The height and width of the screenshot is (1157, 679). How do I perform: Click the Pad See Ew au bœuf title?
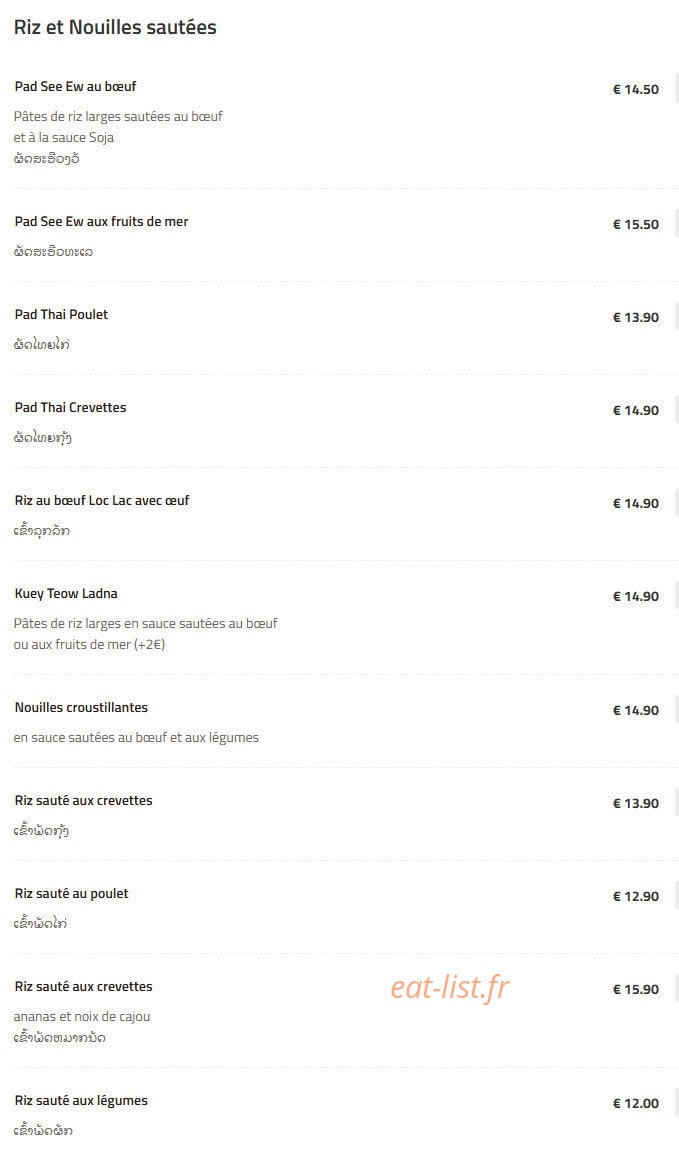point(75,86)
